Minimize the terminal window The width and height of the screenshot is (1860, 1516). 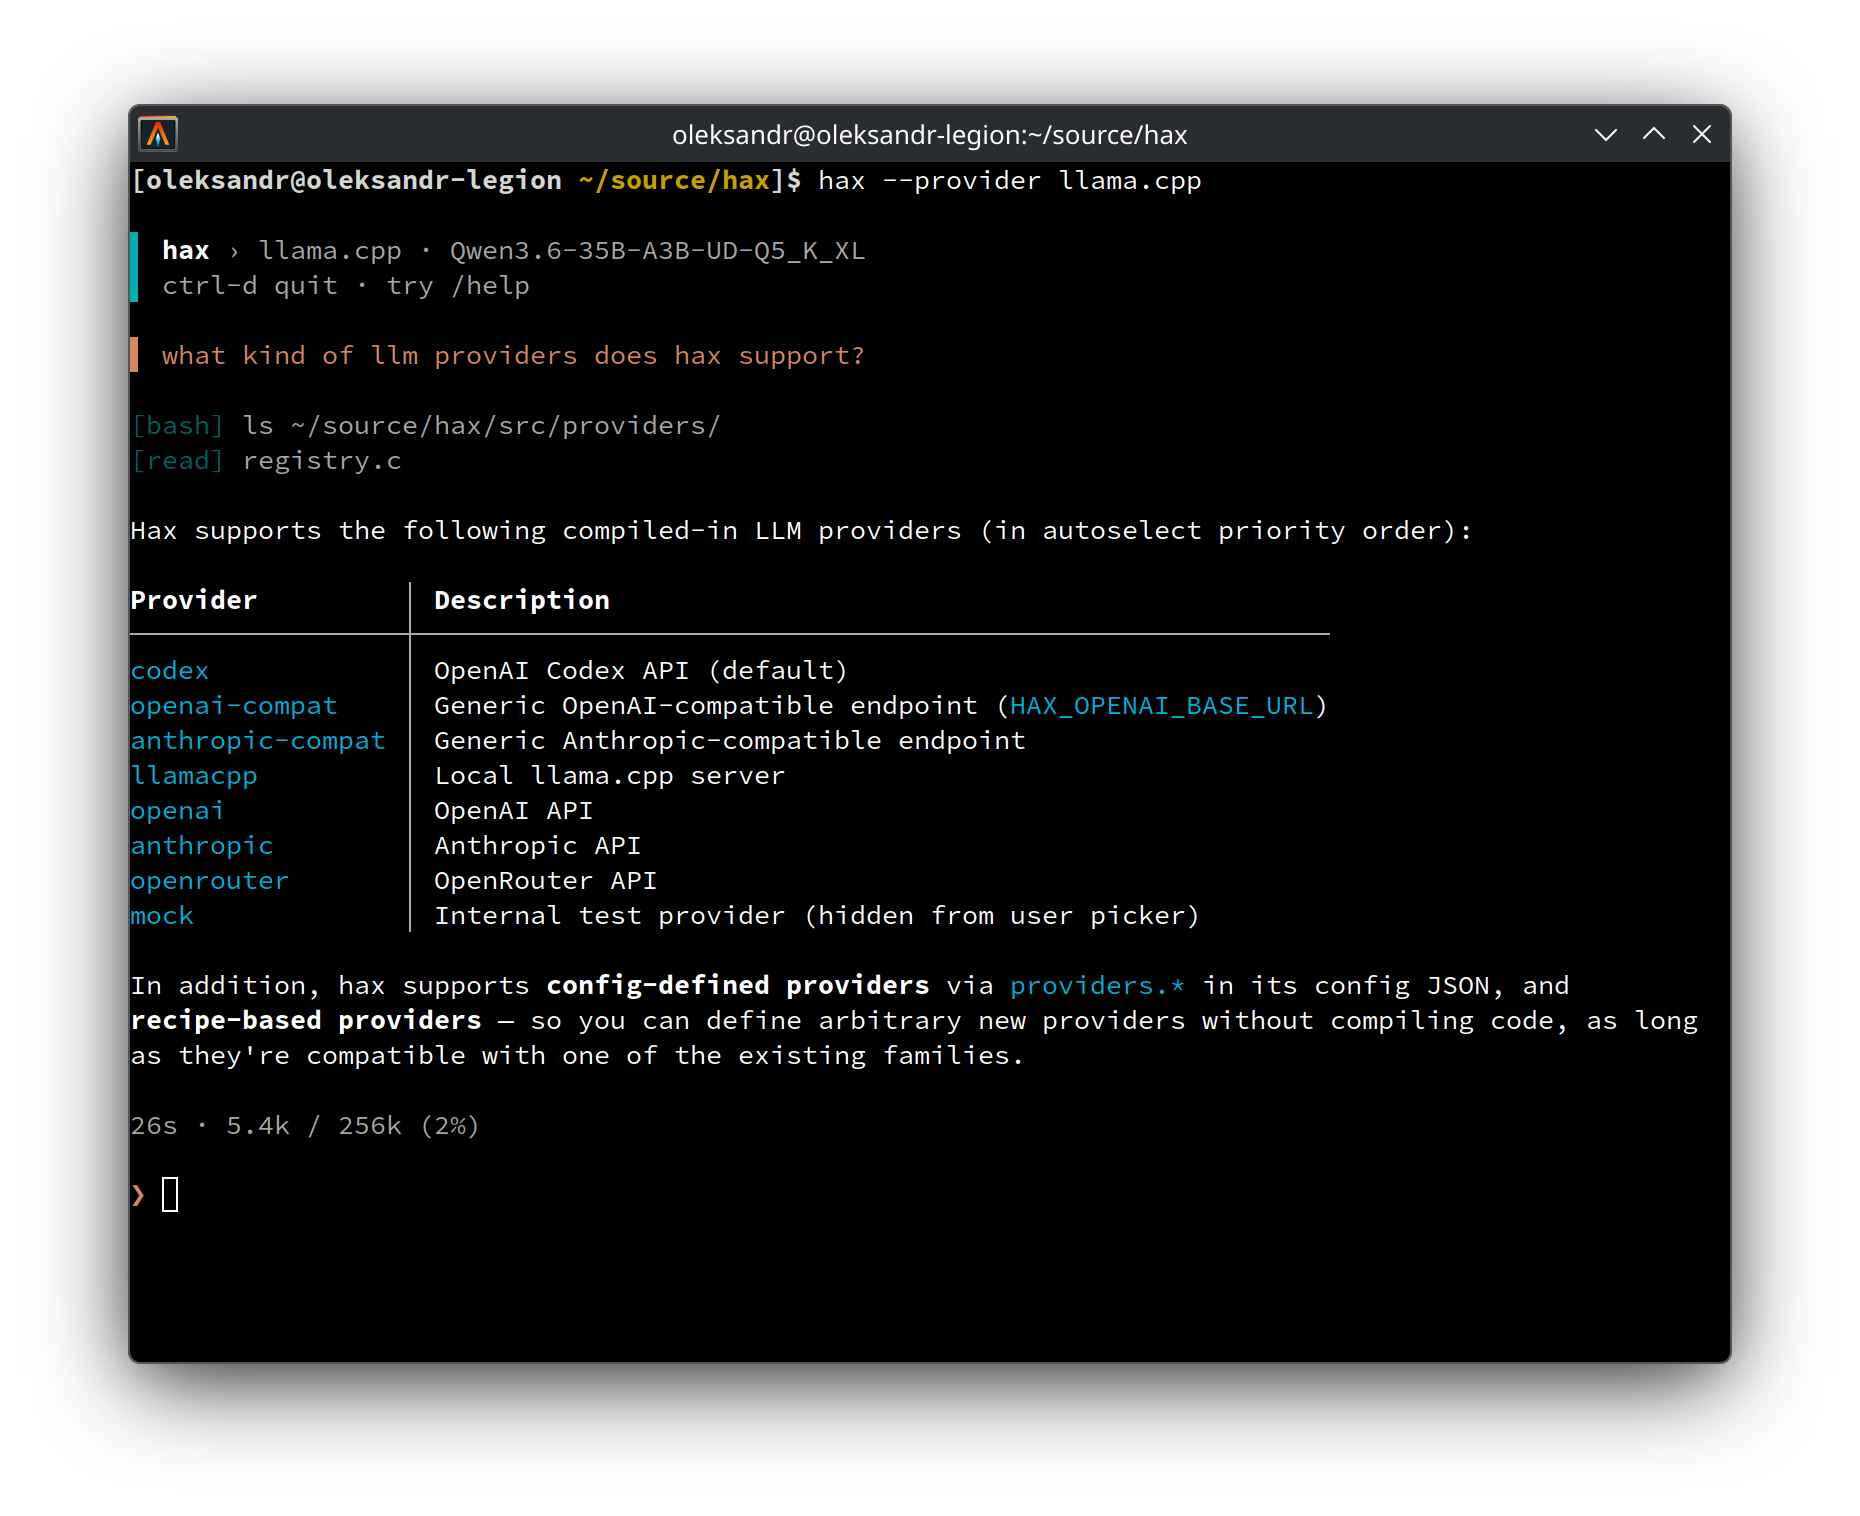pyautogui.click(x=1606, y=134)
